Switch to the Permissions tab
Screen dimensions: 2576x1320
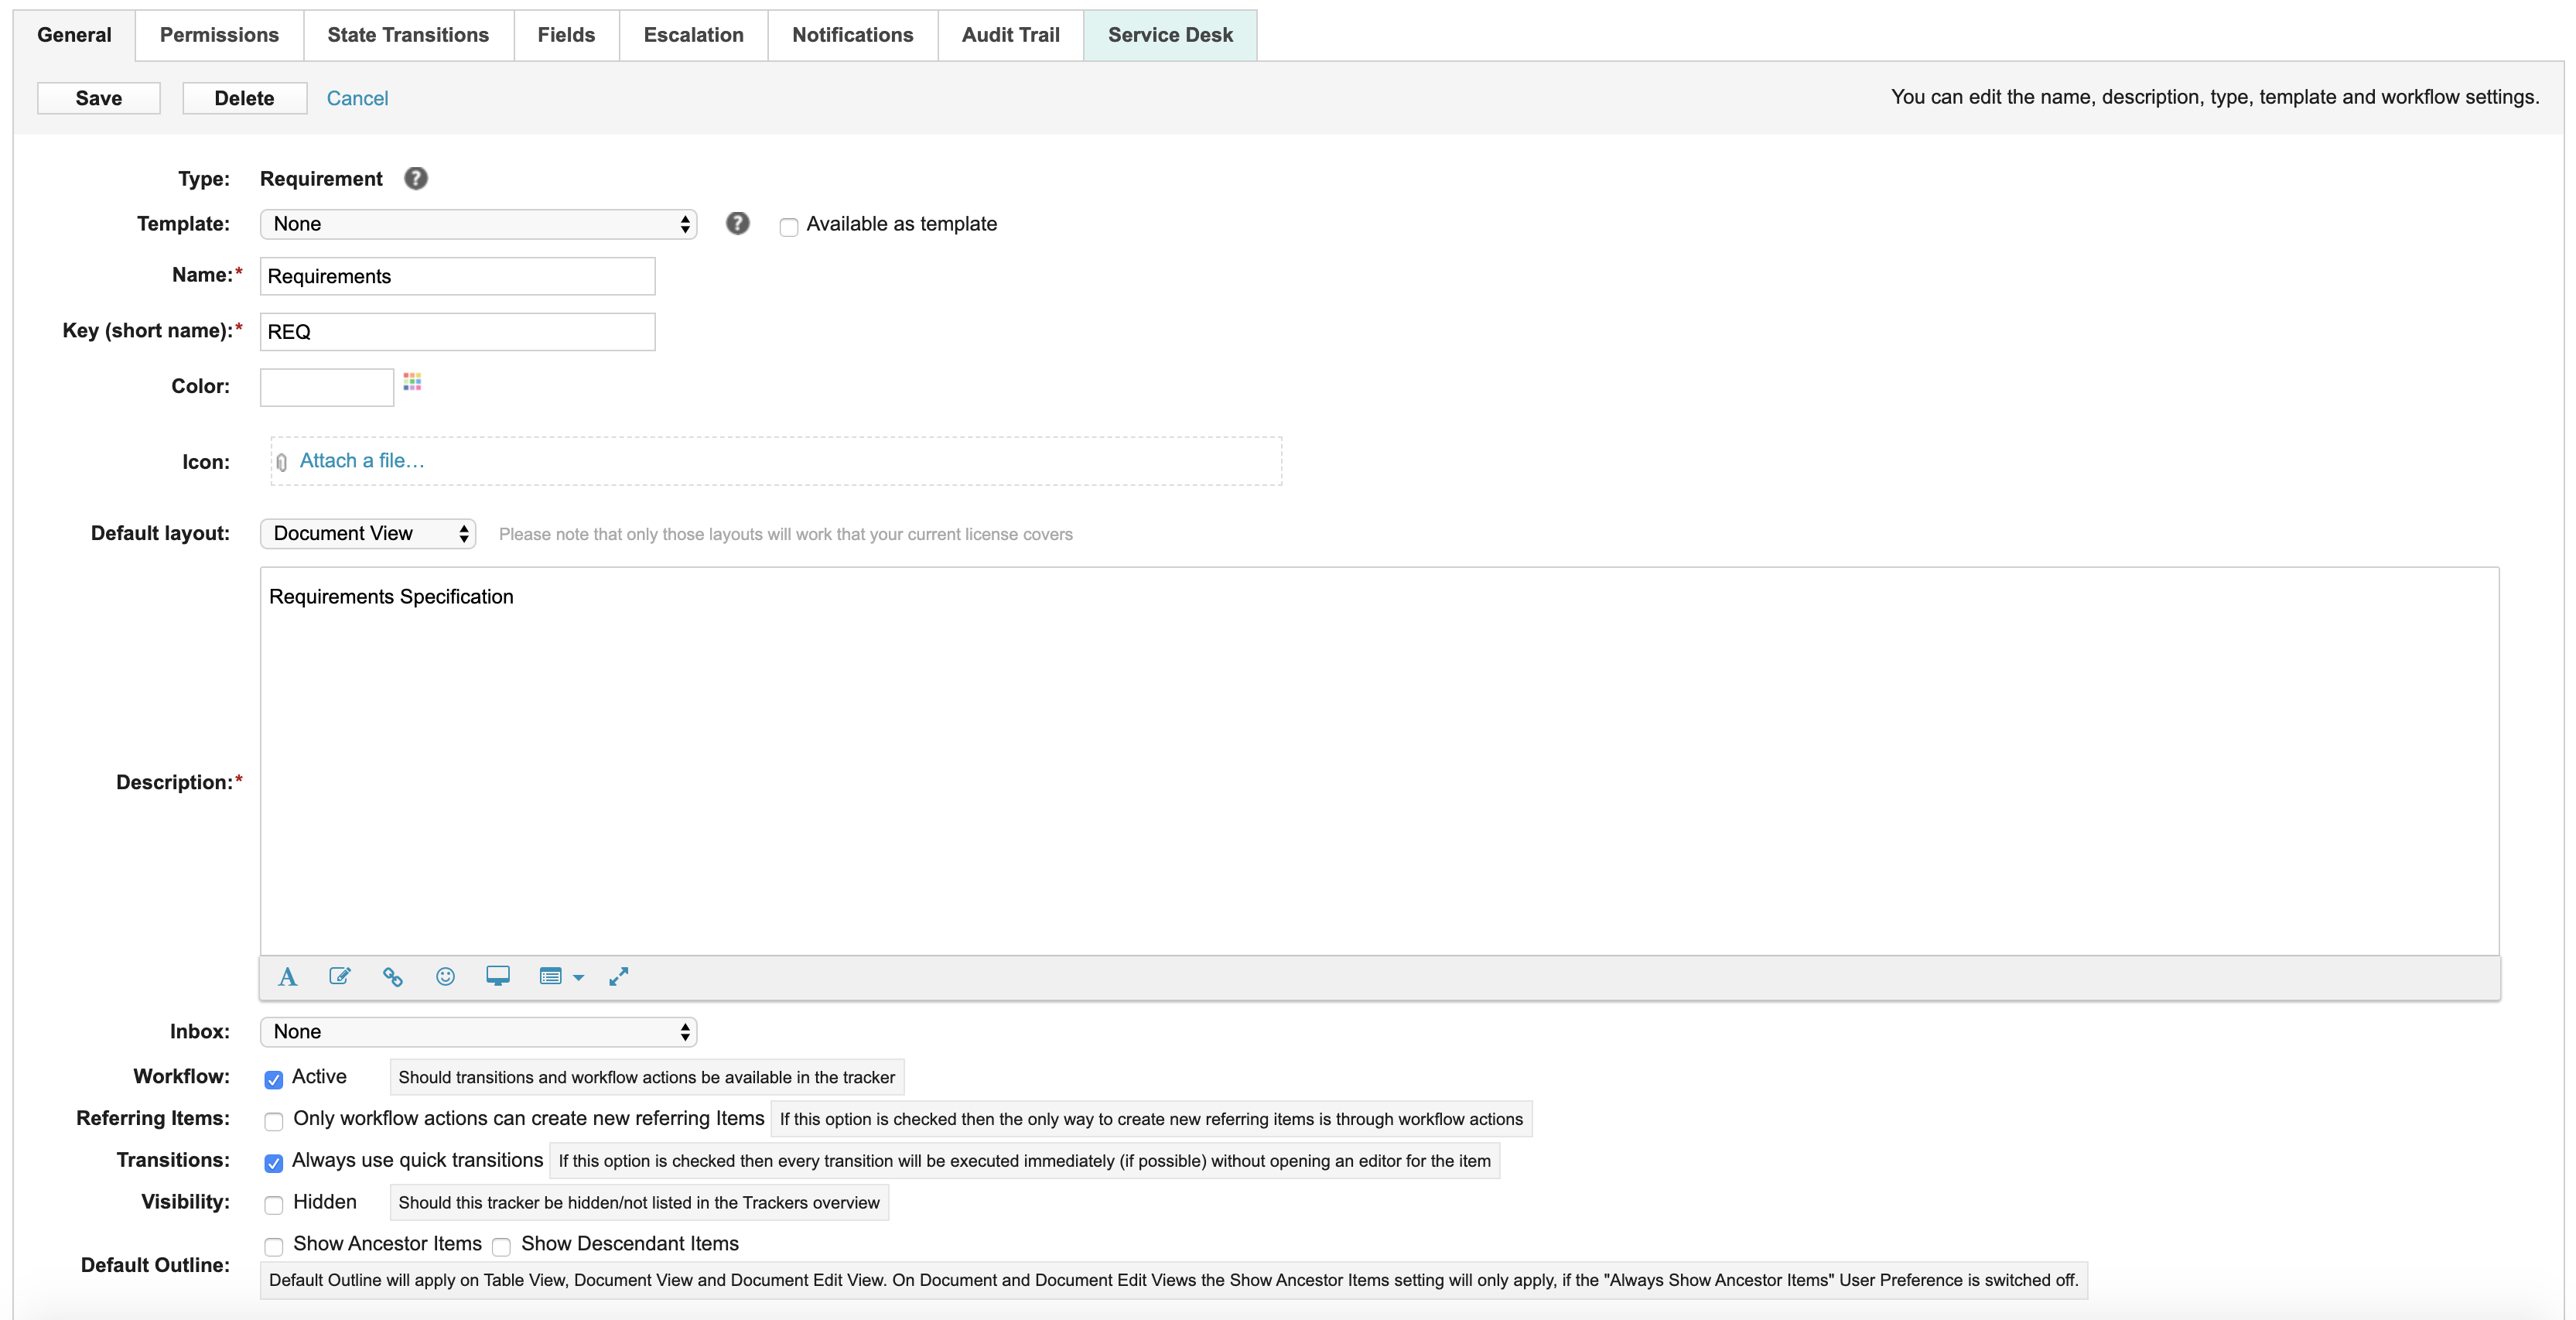coord(219,35)
